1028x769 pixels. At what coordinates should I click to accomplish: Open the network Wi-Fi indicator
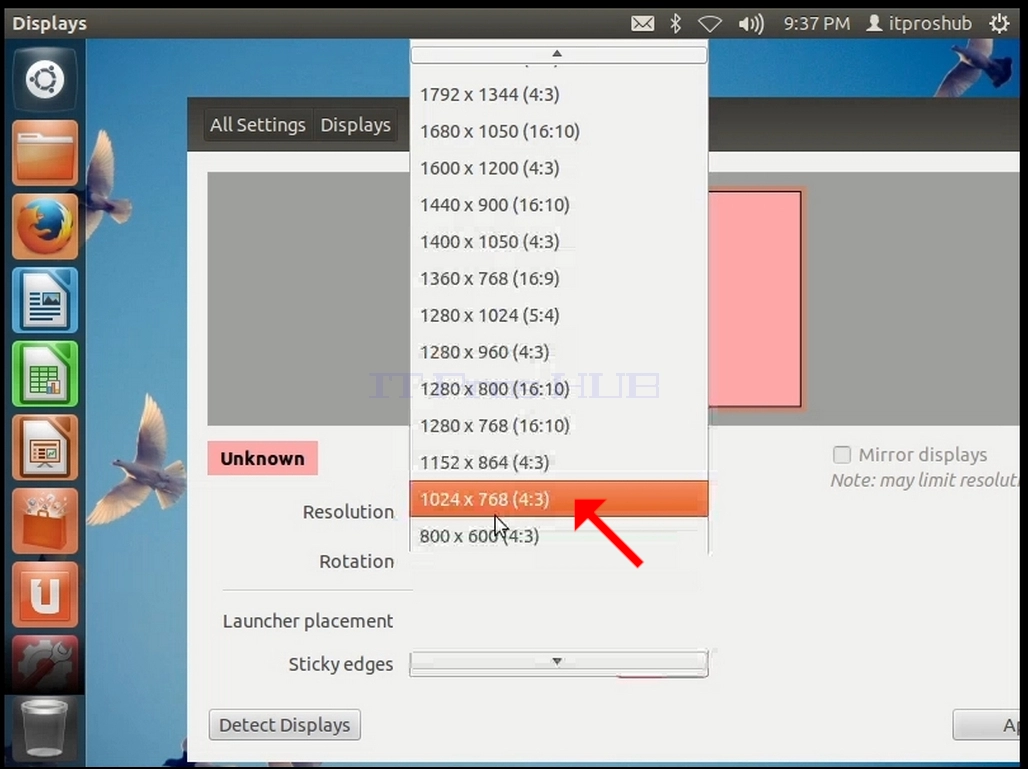(x=710, y=24)
